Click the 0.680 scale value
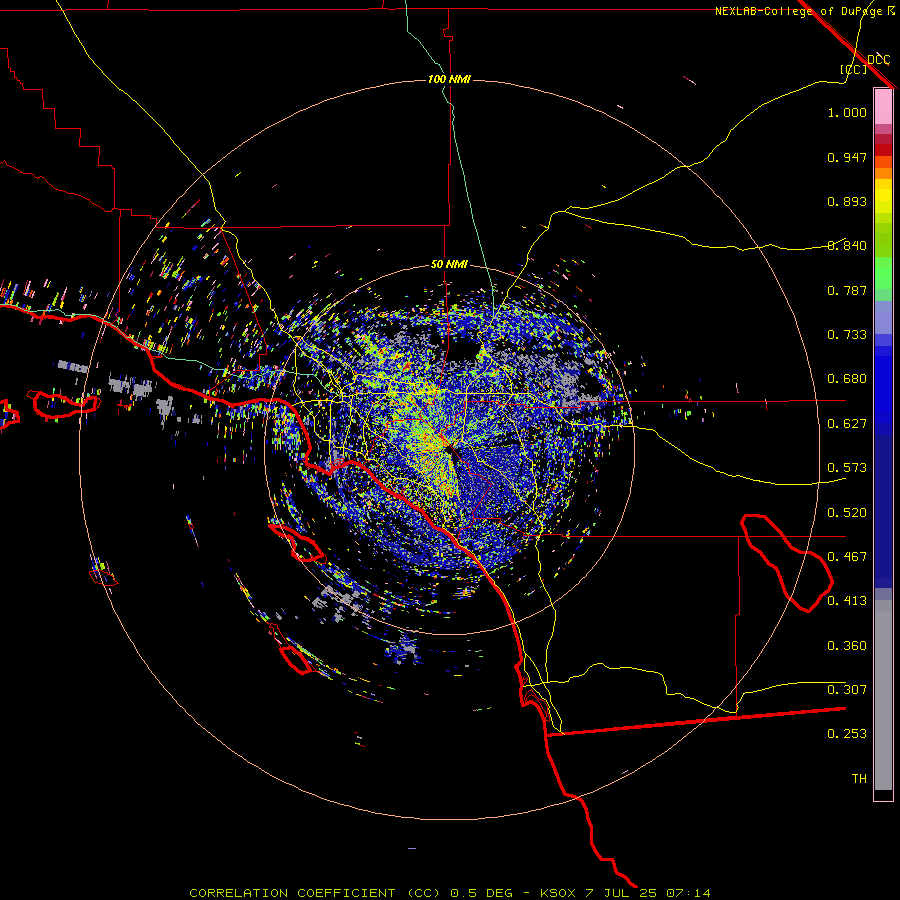The image size is (900, 900). [847, 379]
